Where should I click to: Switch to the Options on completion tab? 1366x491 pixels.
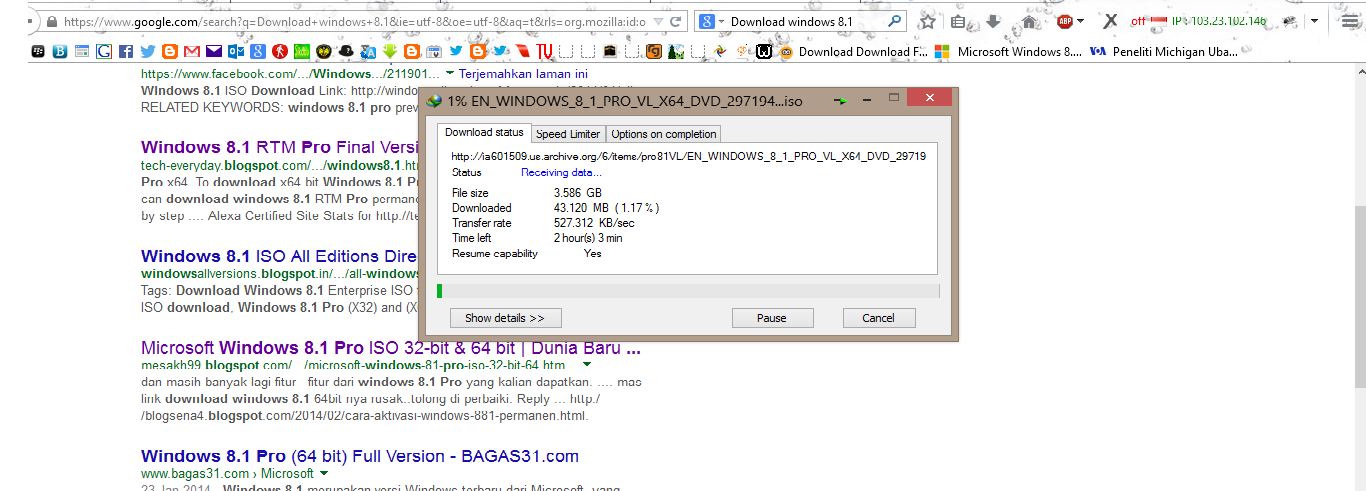[663, 134]
